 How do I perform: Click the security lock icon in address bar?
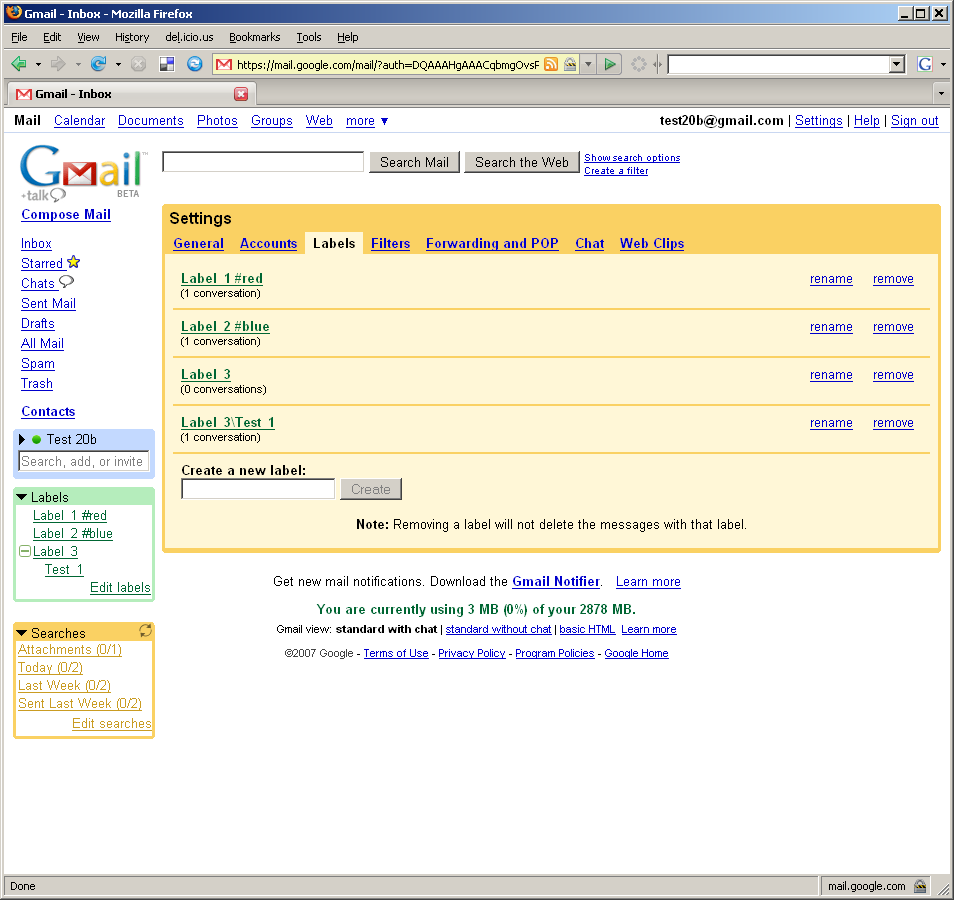pos(570,64)
